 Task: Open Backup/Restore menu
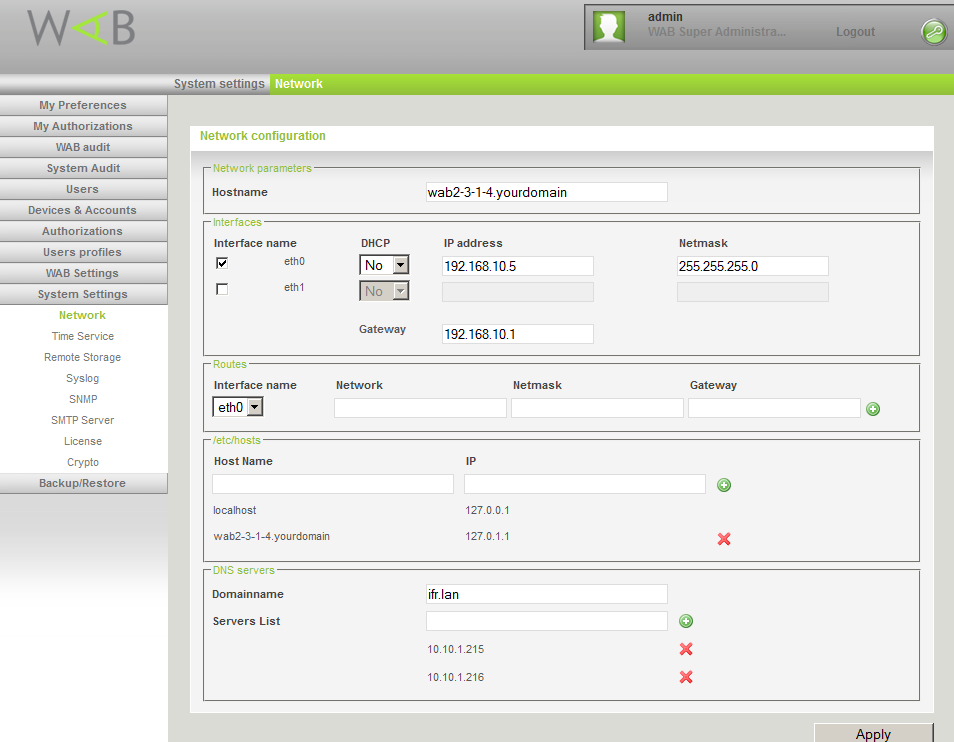(83, 483)
